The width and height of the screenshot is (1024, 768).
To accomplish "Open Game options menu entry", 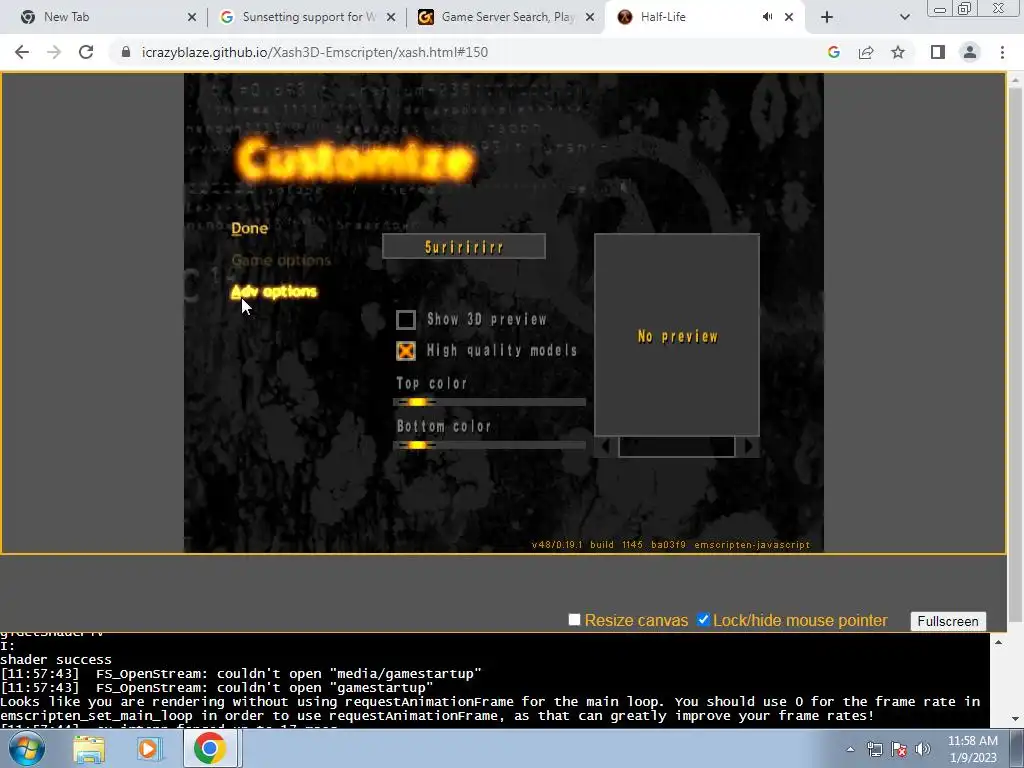I will point(281,260).
